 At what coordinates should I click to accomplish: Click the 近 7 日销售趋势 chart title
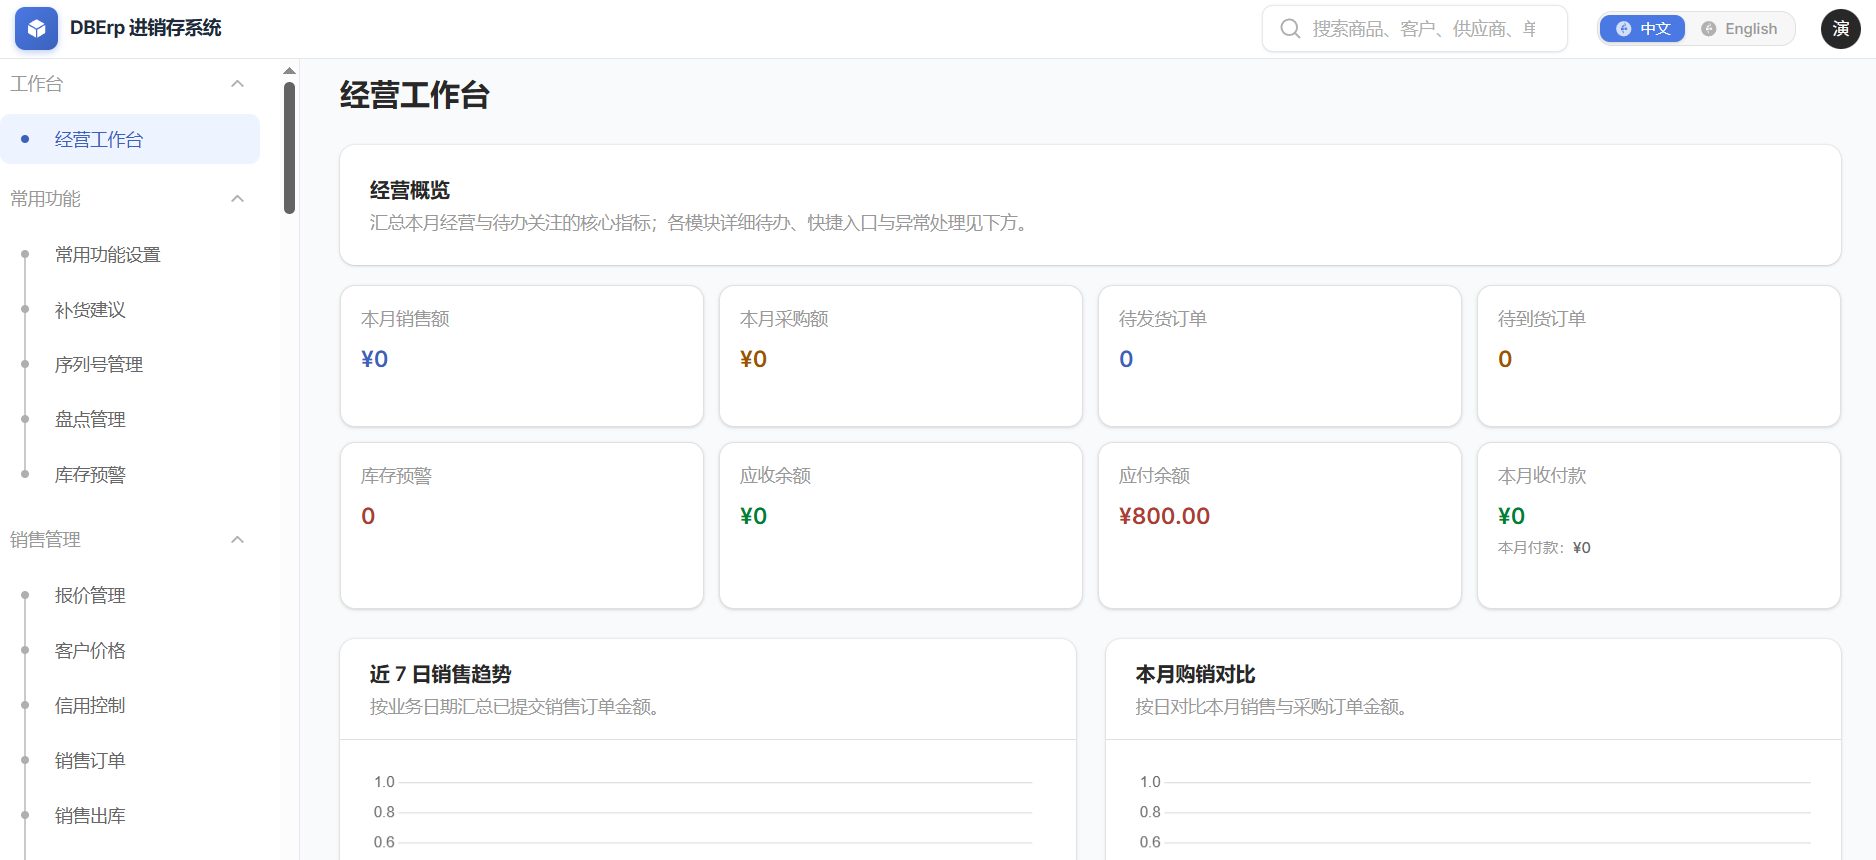[x=440, y=674]
